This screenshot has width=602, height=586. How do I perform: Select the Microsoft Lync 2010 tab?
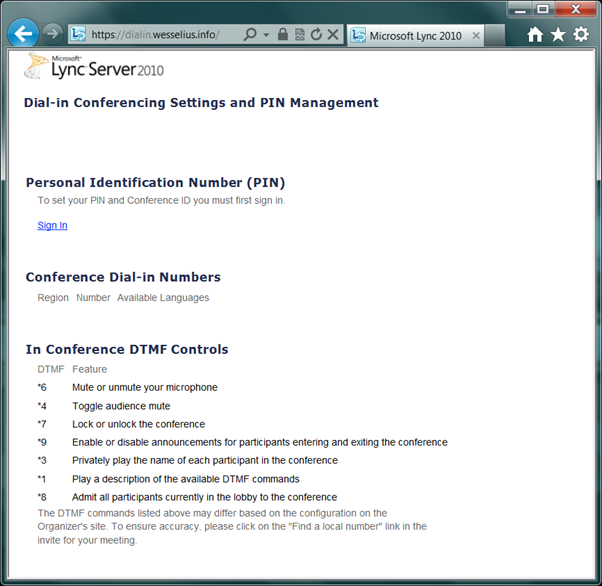(415, 35)
